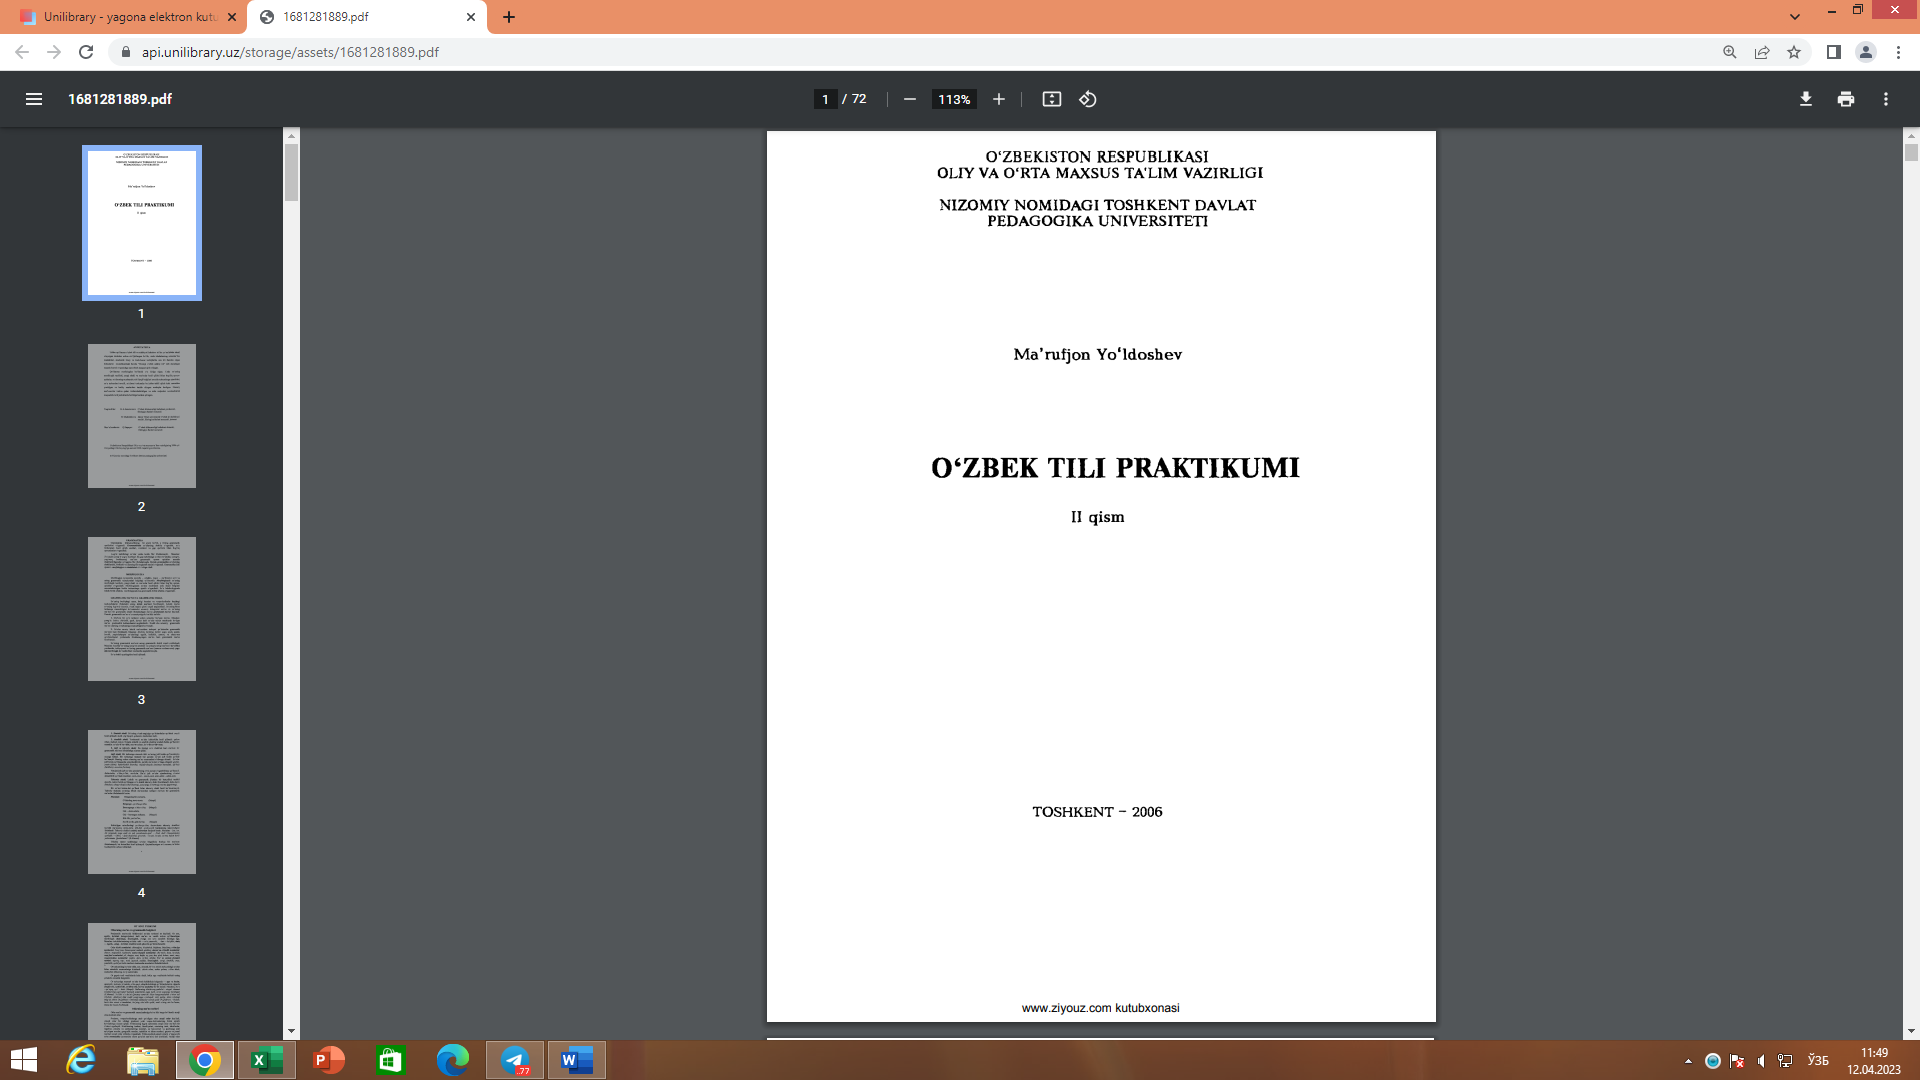Download the PDF file
Screen dimensions: 1920x1080
click(x=1806, y=99)
